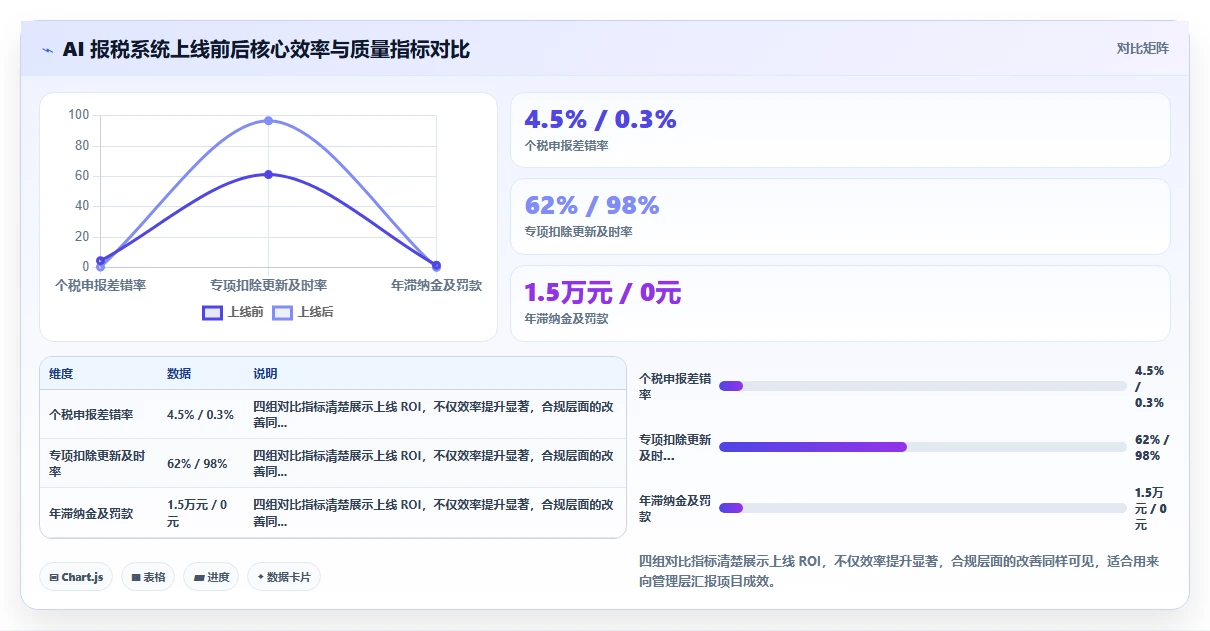Click the 100 y-axis tick label in the chart
Viewport: 1210px width, 631px height.
pos(79,115)
